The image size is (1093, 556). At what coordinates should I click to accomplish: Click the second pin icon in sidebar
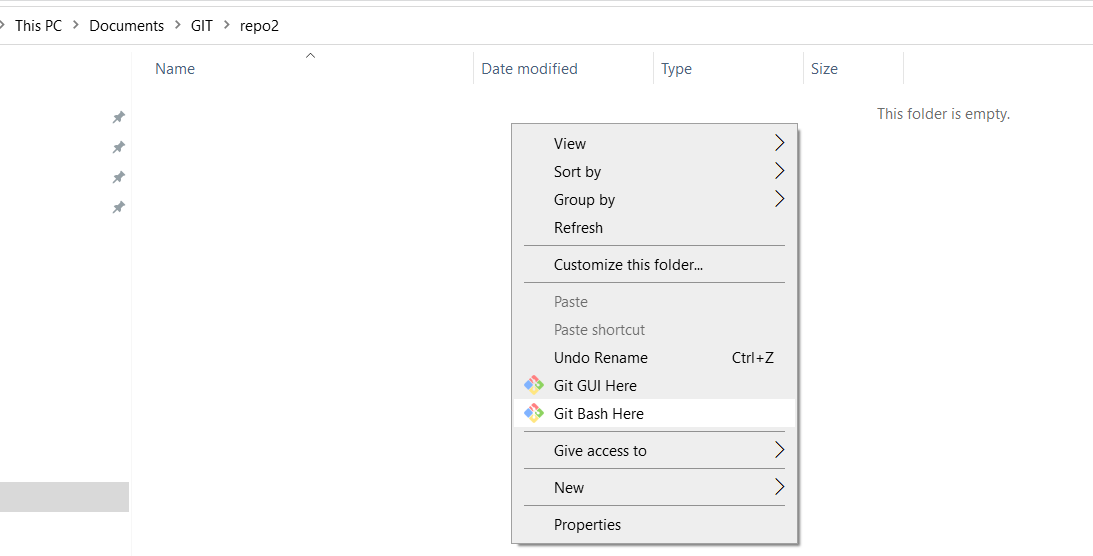[118, 148]
